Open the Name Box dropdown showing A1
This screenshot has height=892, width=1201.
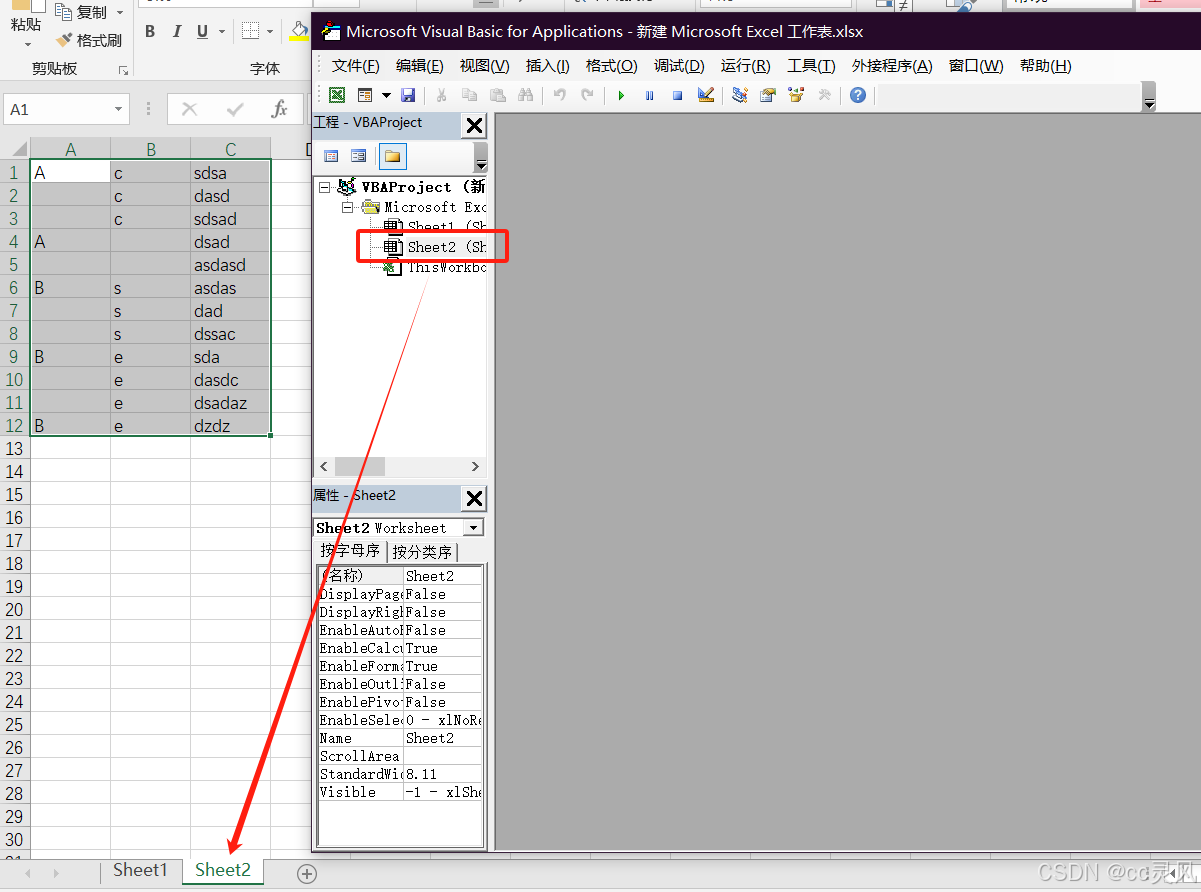(x=119, y=110)
